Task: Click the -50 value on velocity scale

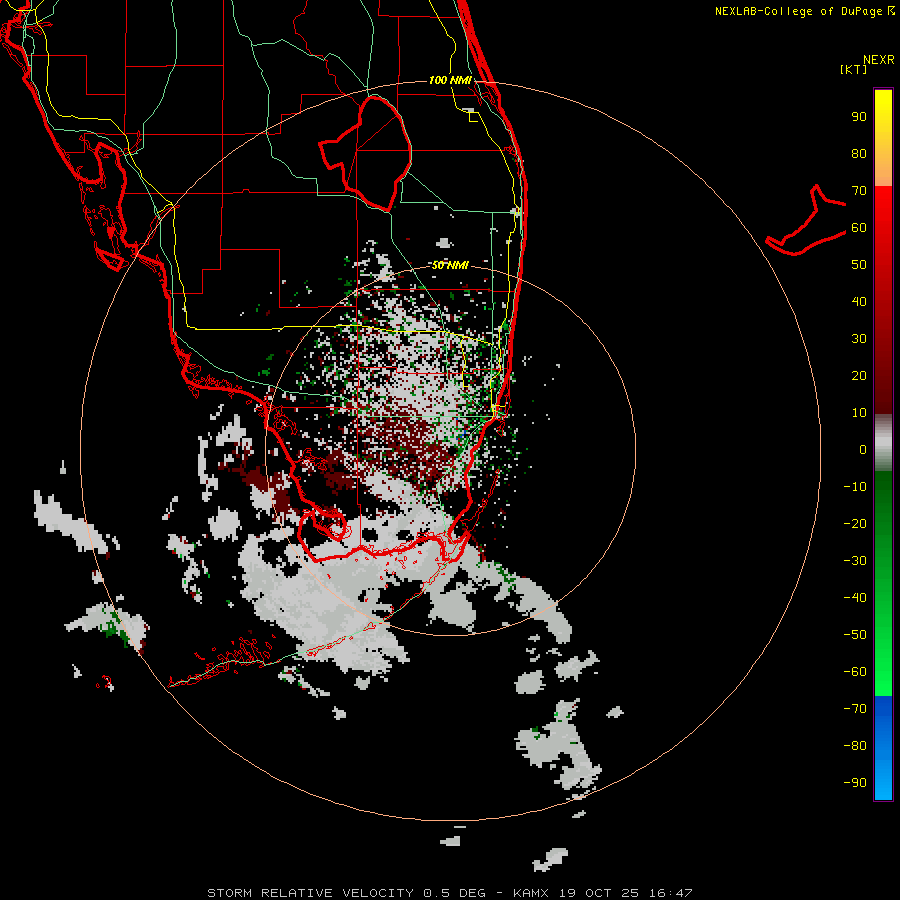Action: tap(855, 635)
